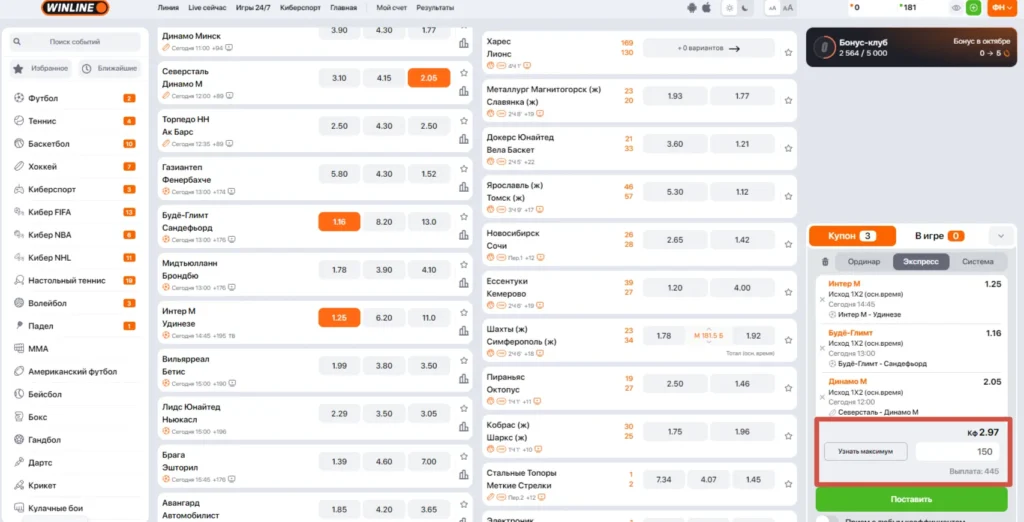Favorite the Харес – Лионс match
The width and height of the screenshot is (1024, 522).
click(788, 52)
